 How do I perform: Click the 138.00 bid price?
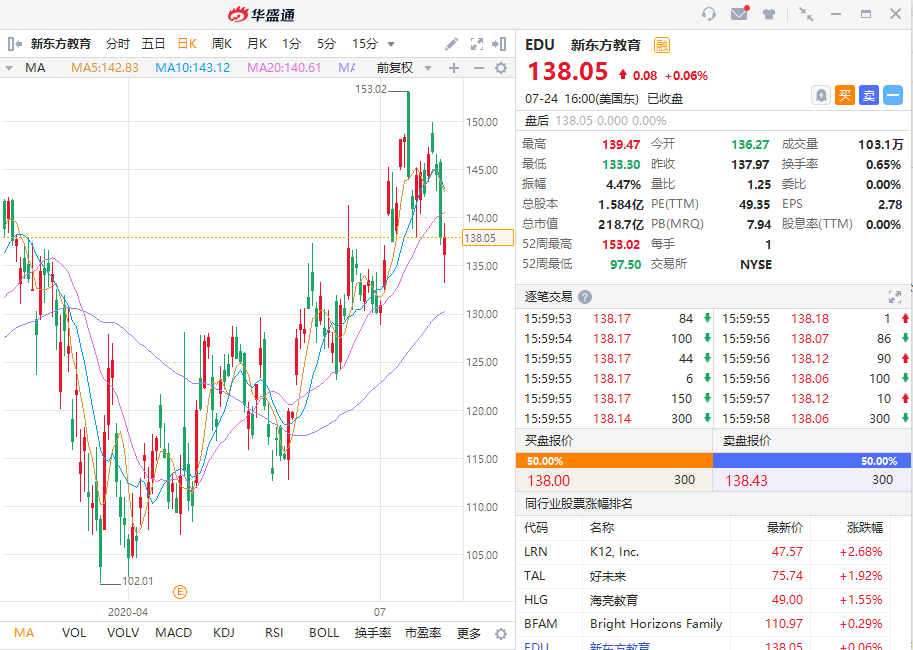(549, 481)
